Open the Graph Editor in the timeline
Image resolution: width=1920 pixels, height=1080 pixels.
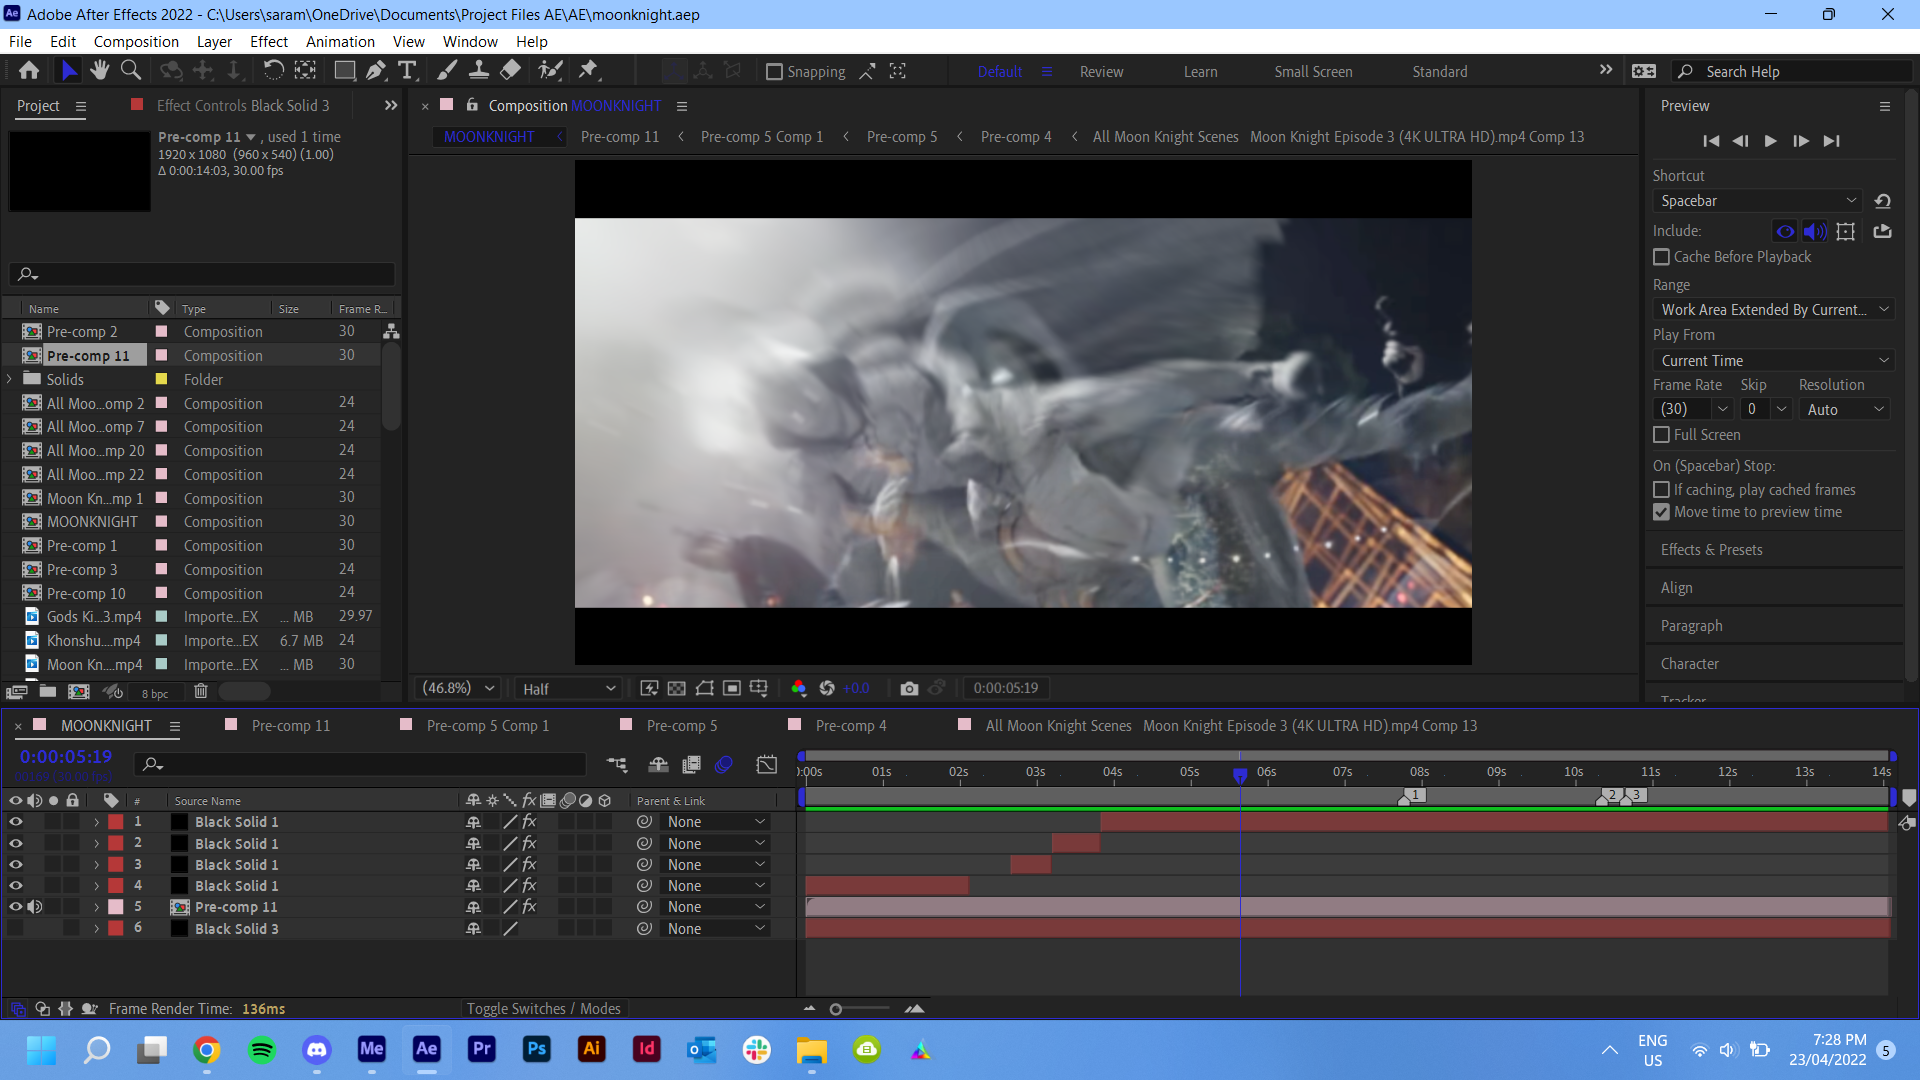767,765
